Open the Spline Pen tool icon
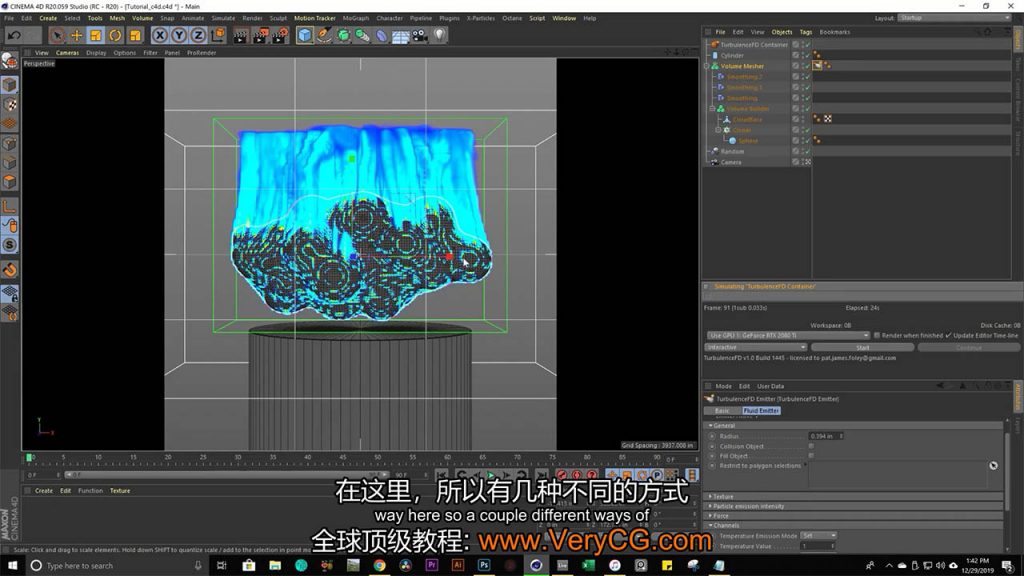The height and width of the screenshot is (576, 1024). click(324, 35)
